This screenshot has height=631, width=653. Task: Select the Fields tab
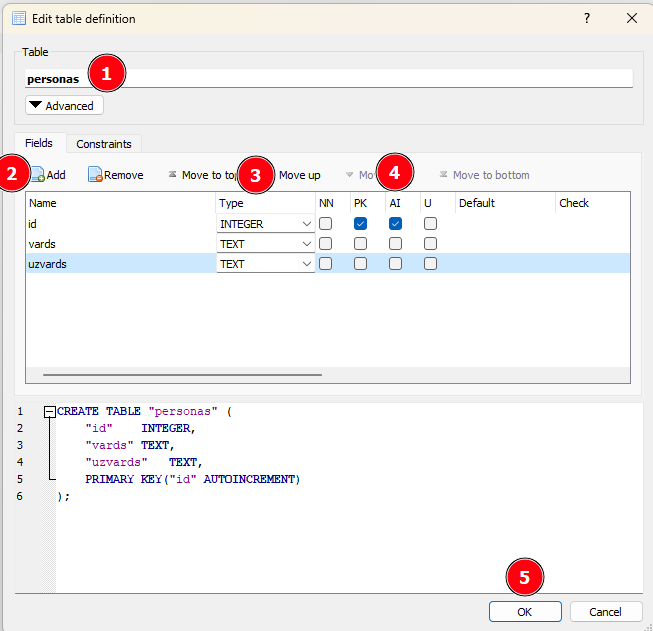point(39,143)
